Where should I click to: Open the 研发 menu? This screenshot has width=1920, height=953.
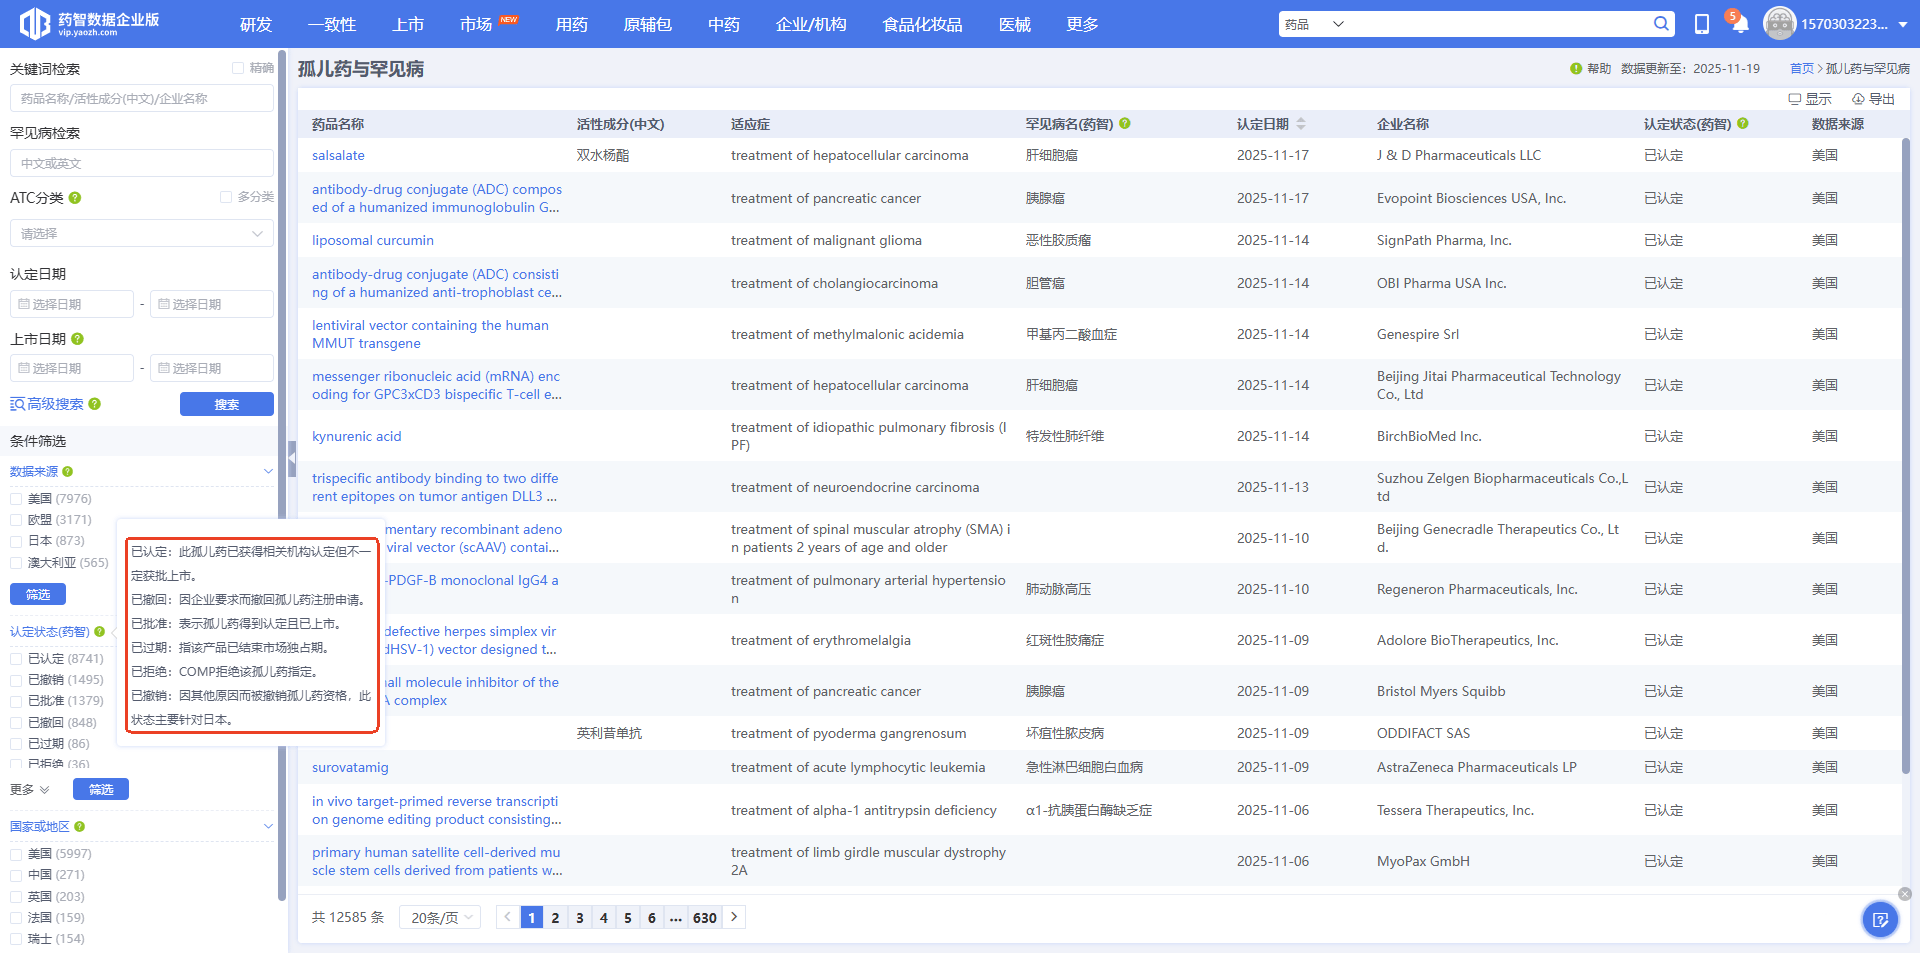click(x=256, y=24)
